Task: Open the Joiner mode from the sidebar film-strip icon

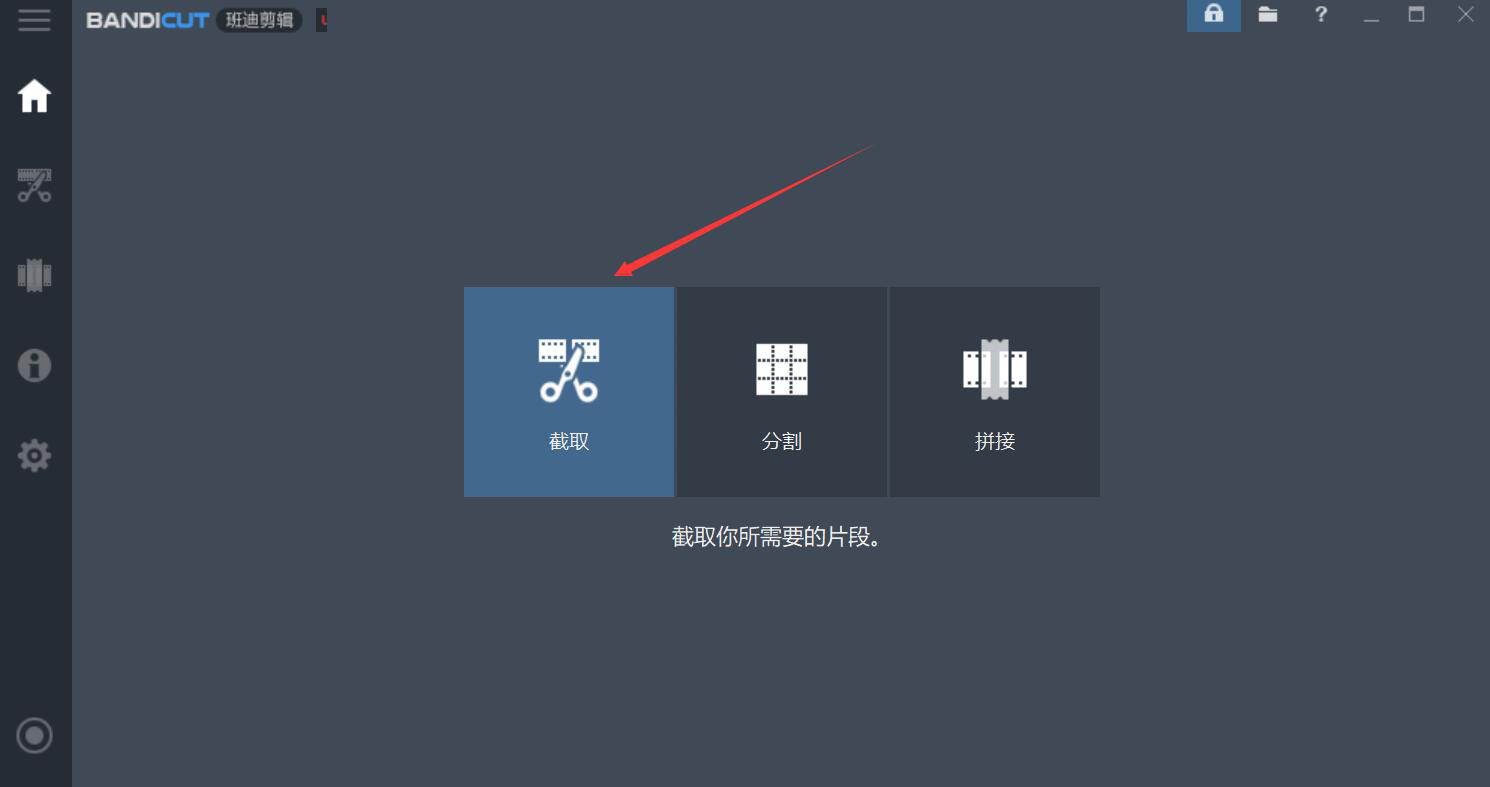Action: click(34, 275)
